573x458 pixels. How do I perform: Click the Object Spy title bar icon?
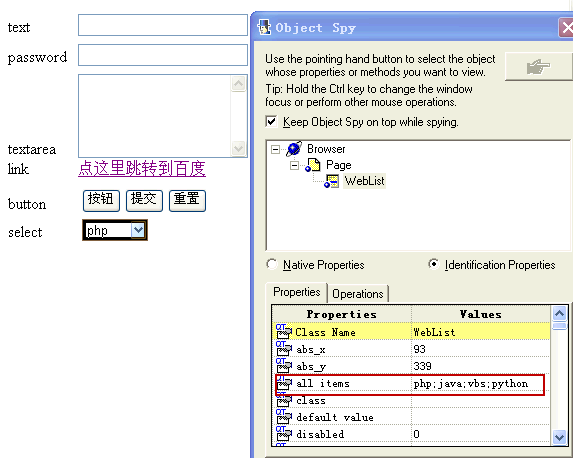[x=264, y=27]
